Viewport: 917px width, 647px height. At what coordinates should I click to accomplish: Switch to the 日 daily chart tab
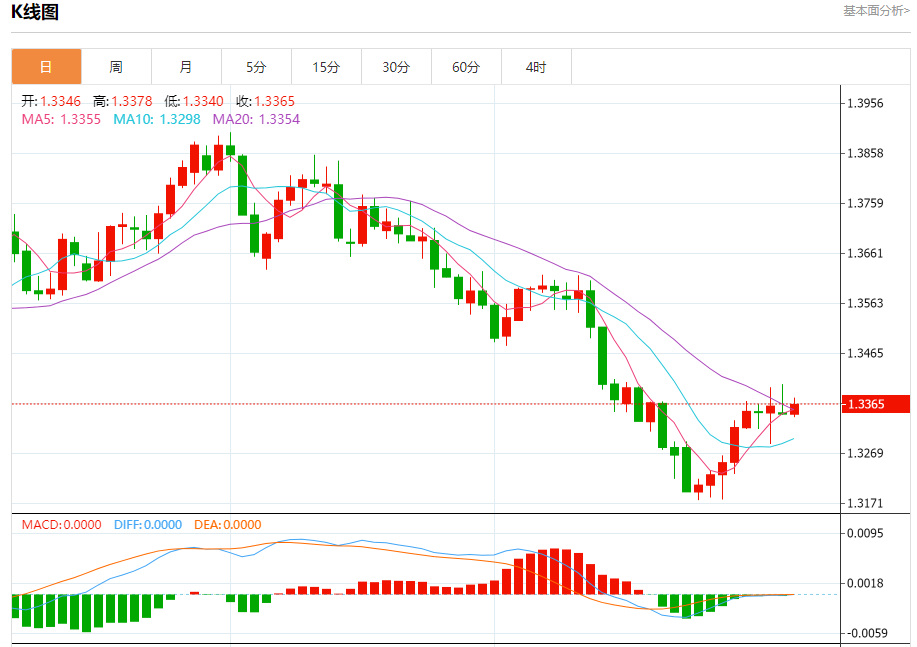click(x=46, y=67)
